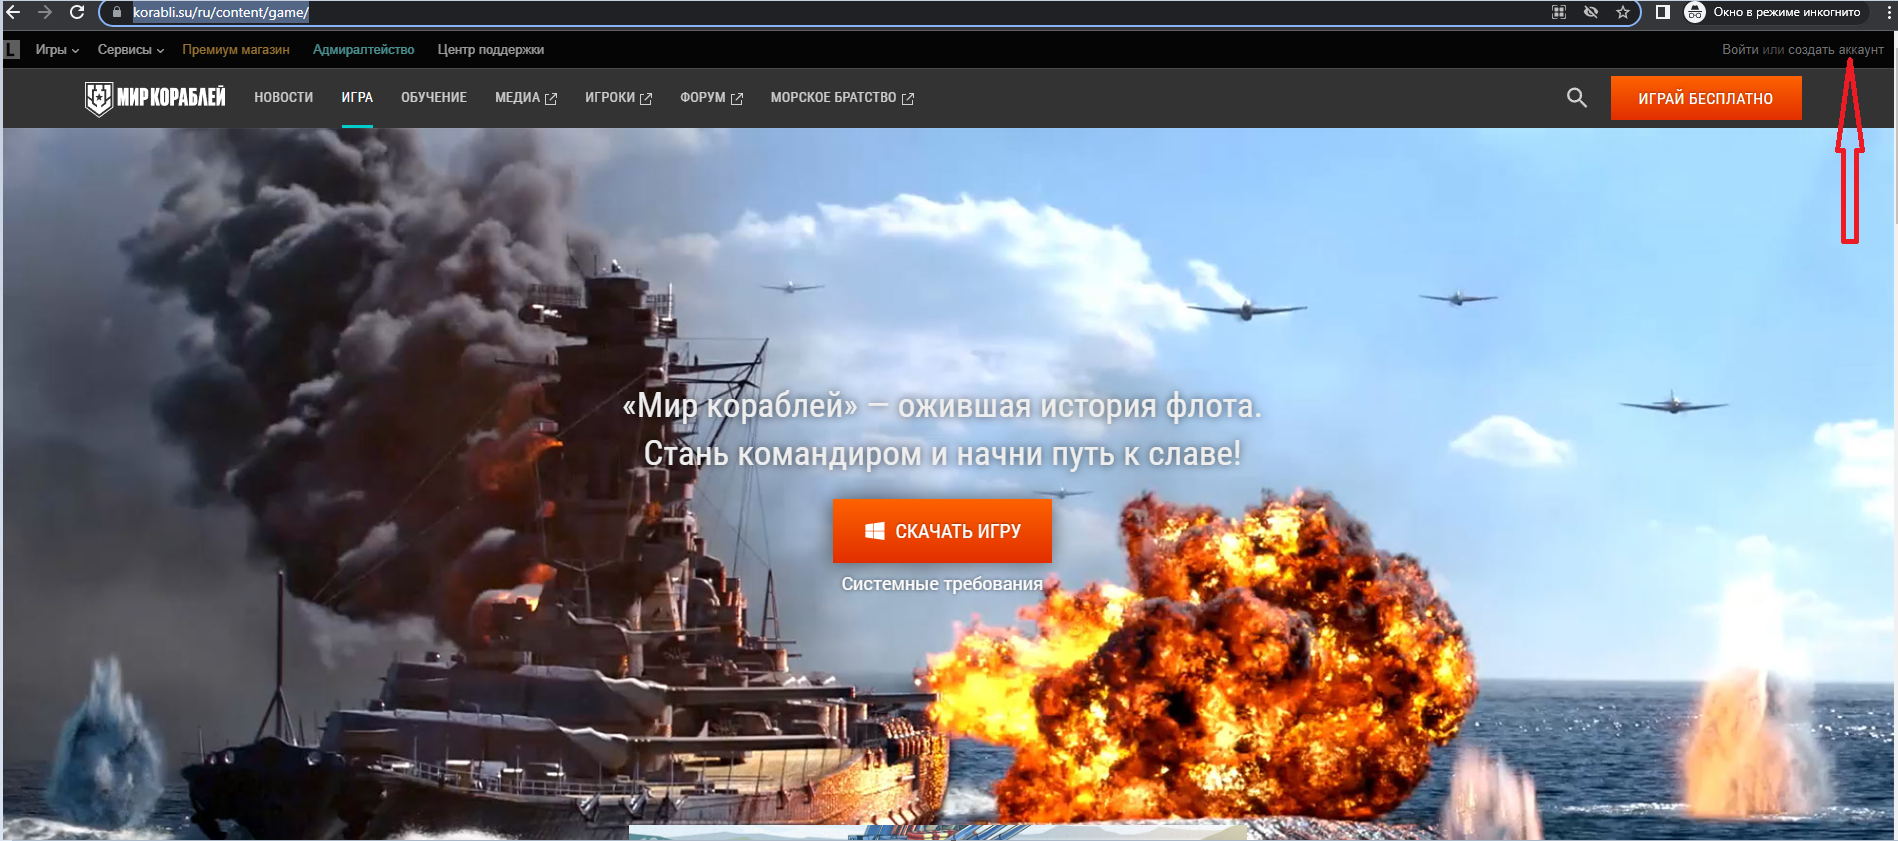Click the Скачать игру button
The width and height of the screenshot is (1898, 841).
click(x=942, y=531)
